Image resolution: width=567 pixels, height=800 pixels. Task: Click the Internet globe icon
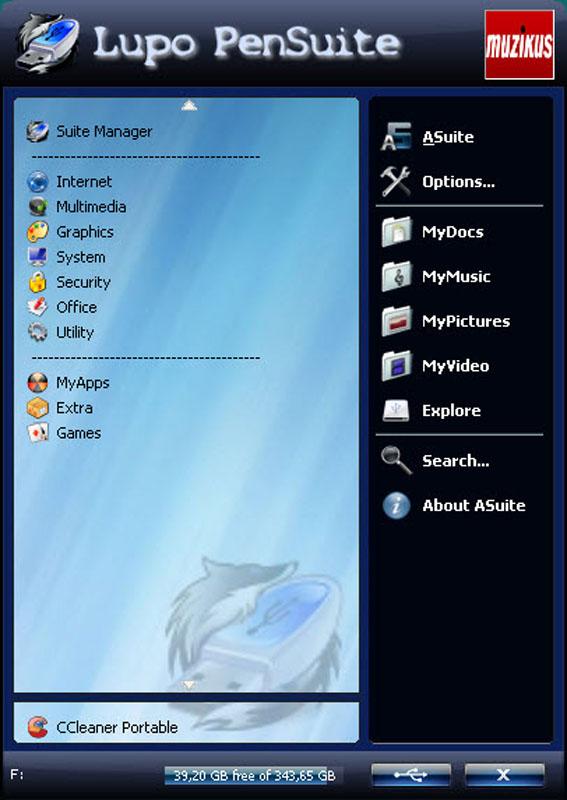[x=38, y=182]
